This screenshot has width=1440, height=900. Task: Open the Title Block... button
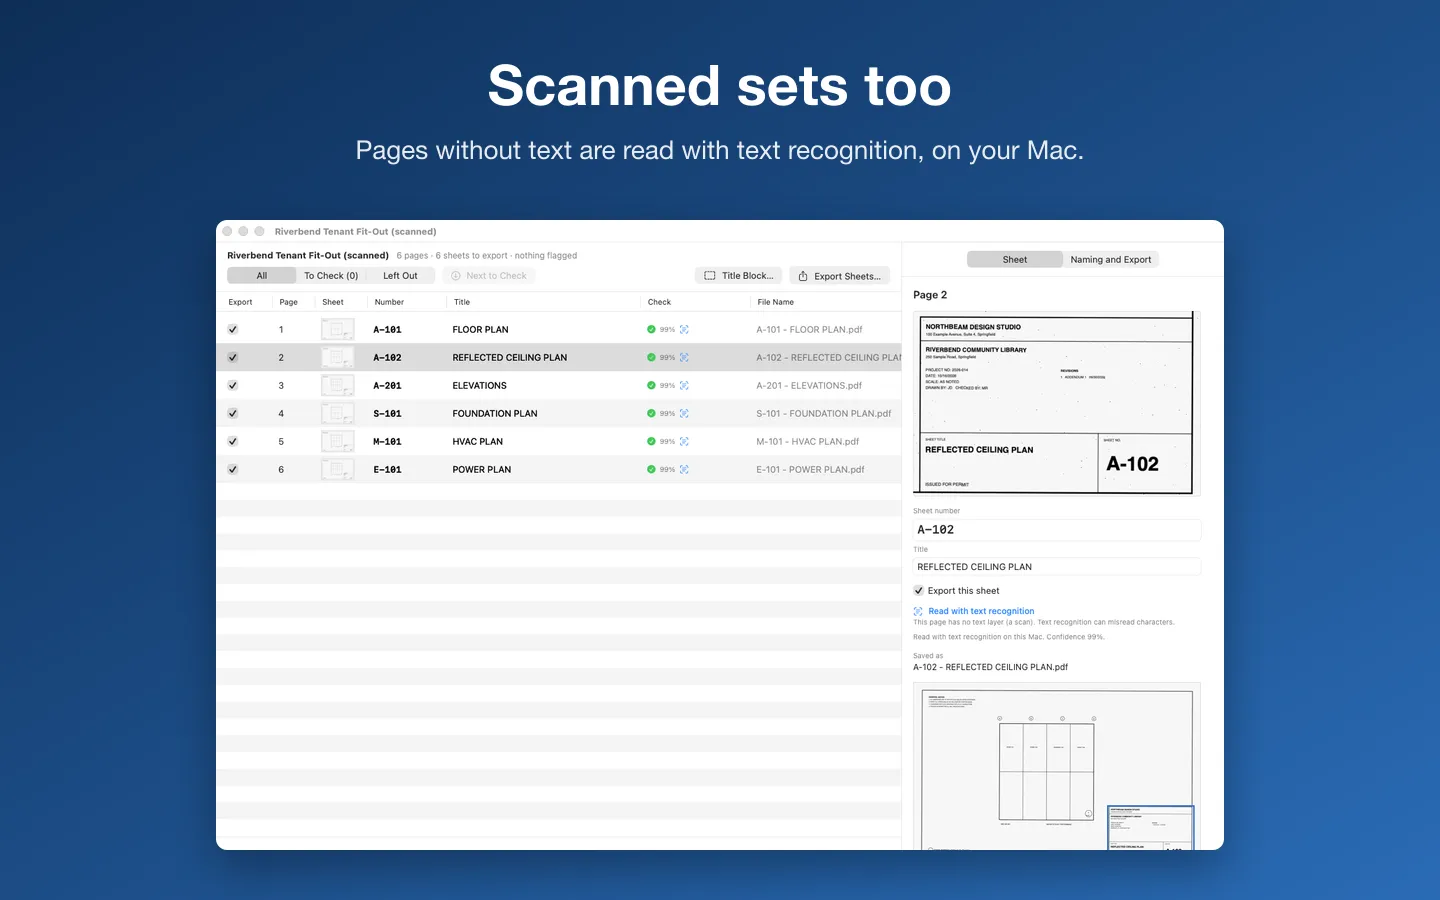point(739,276)
